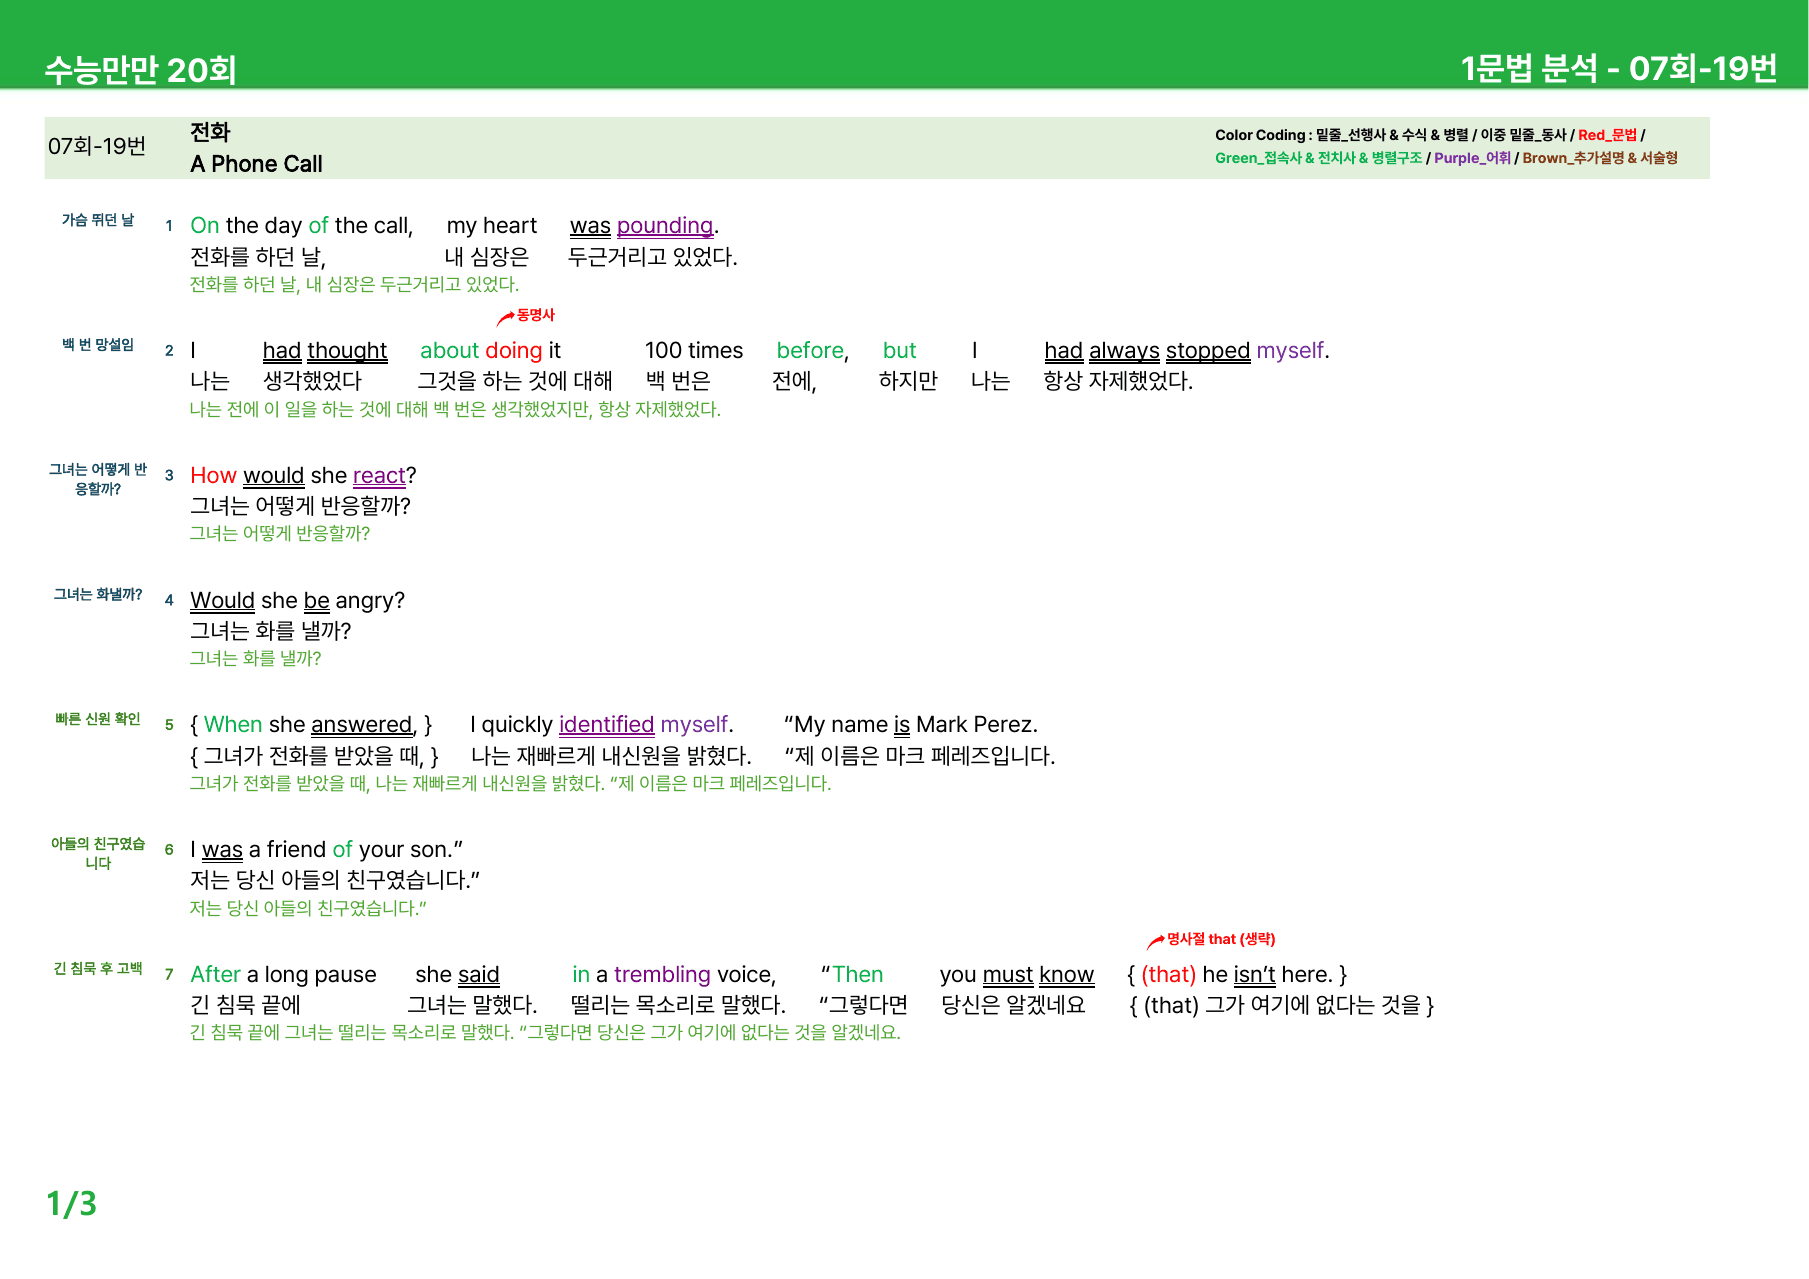The height and width of the screenshot is (1279, 1809).
Task: Click sentence number 7
Action: tap(169, 975)
